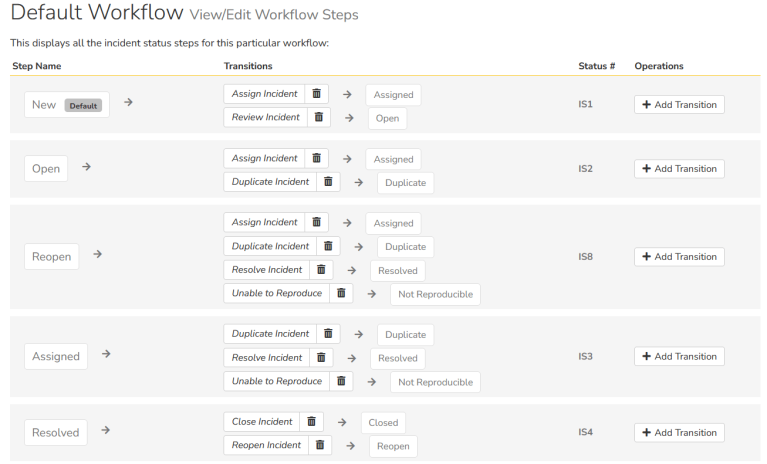
Task: Delete the Assign Incident transition in New row
Action: 316,93
